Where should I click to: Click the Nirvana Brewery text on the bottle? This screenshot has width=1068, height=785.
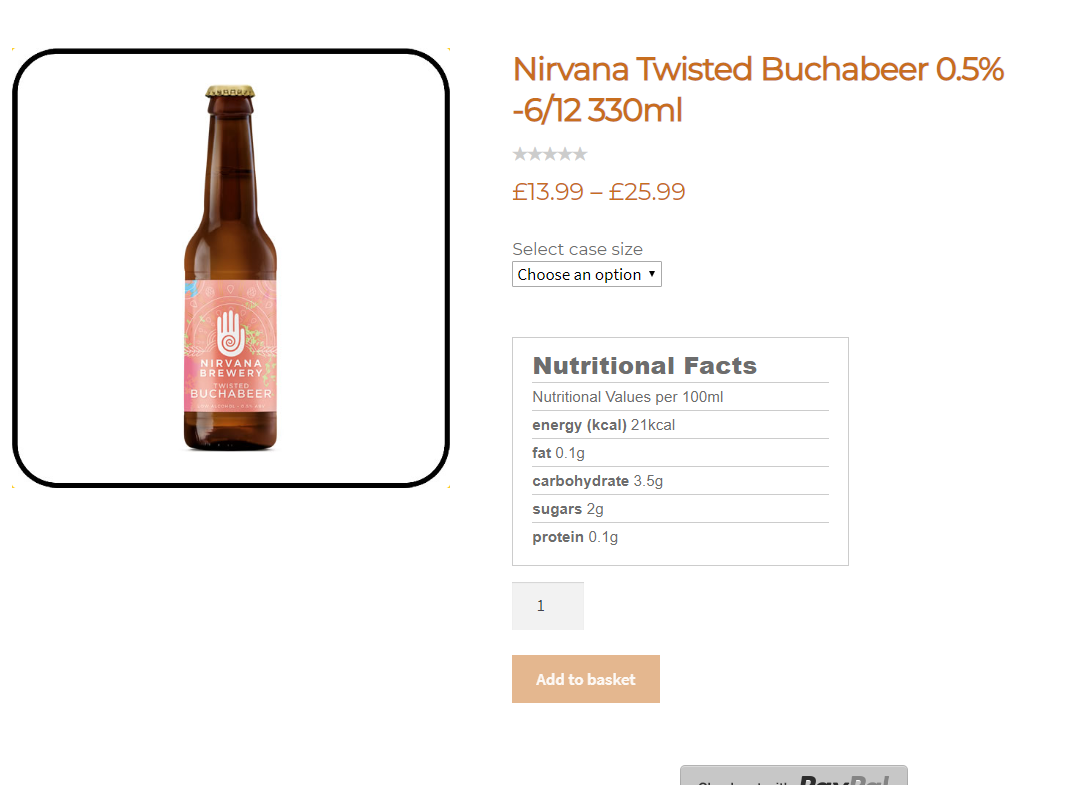point(230,368)
